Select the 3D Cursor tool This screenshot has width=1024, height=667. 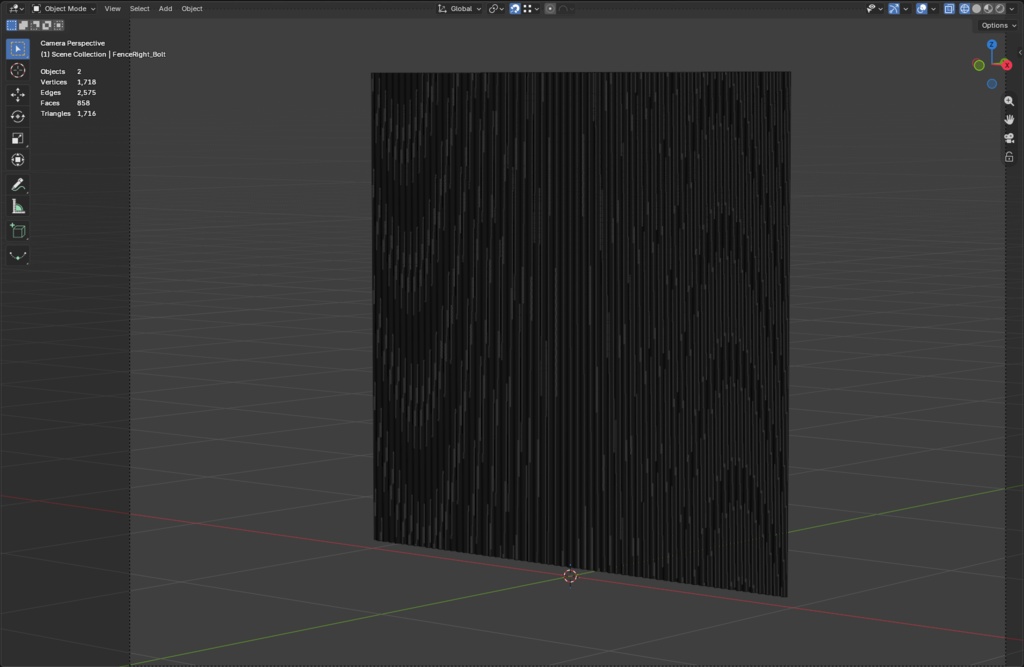click(18, 71)
